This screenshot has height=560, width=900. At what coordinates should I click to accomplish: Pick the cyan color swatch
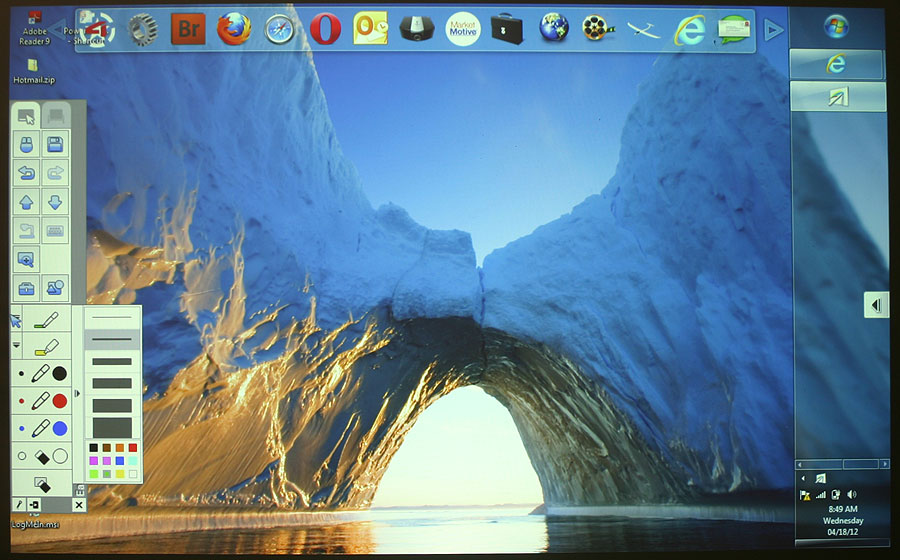(133, 461)
